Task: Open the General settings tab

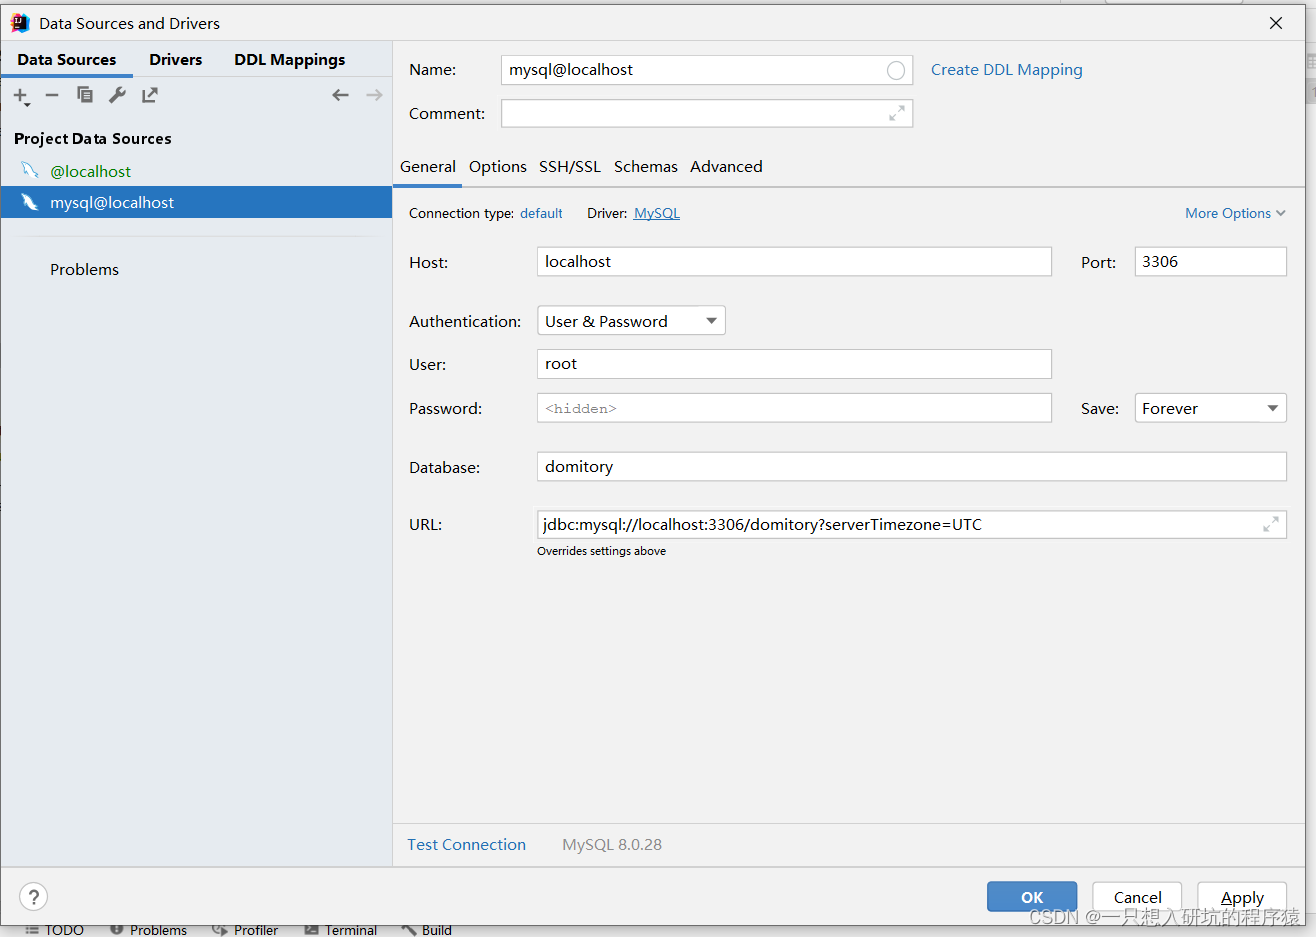Action: 428,167
